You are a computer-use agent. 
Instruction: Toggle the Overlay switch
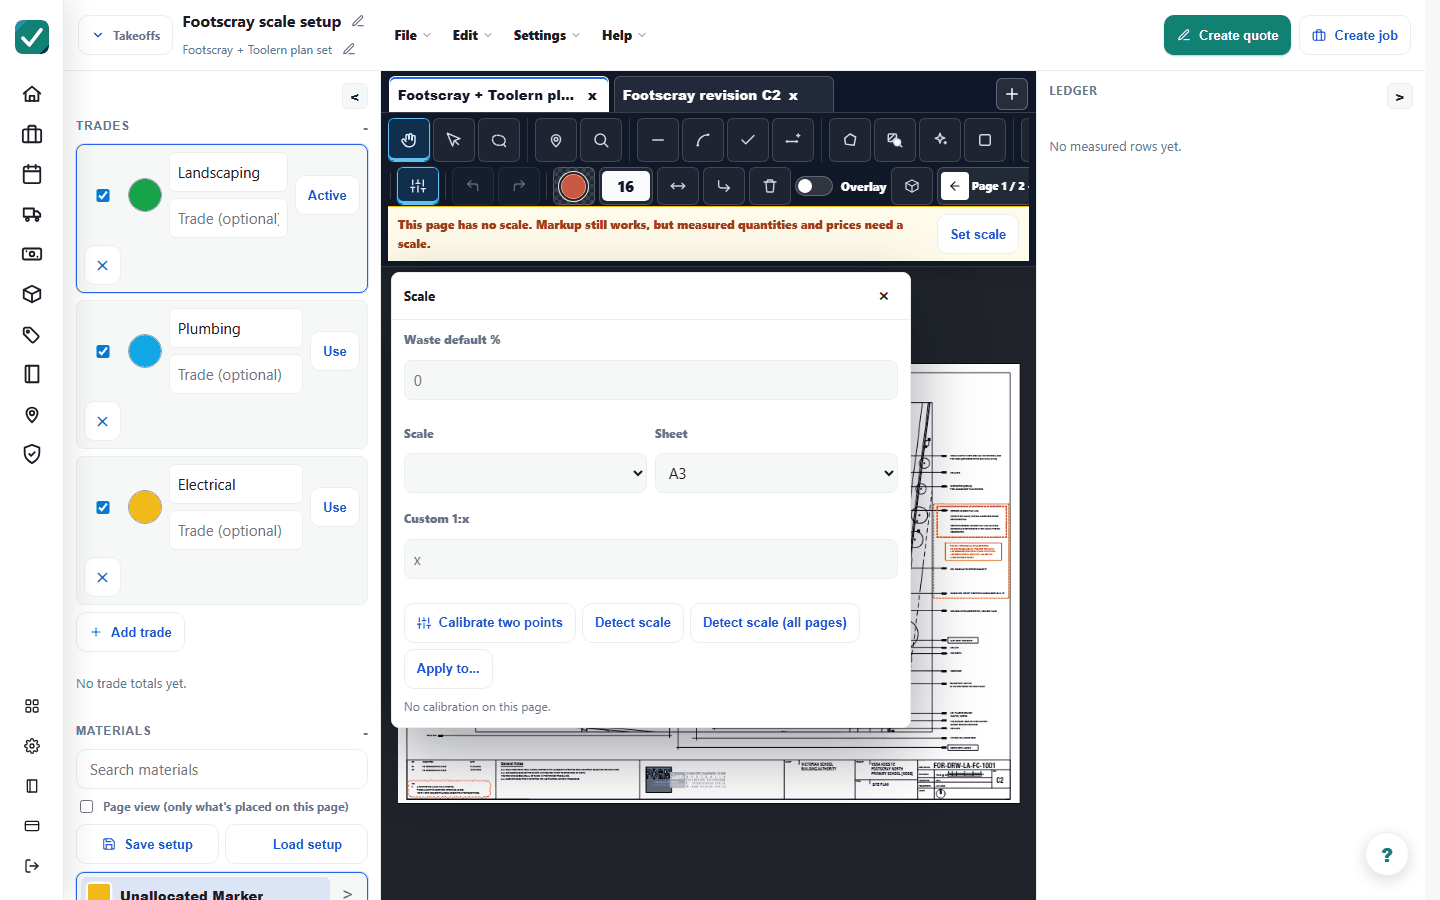tap(814, 186)
